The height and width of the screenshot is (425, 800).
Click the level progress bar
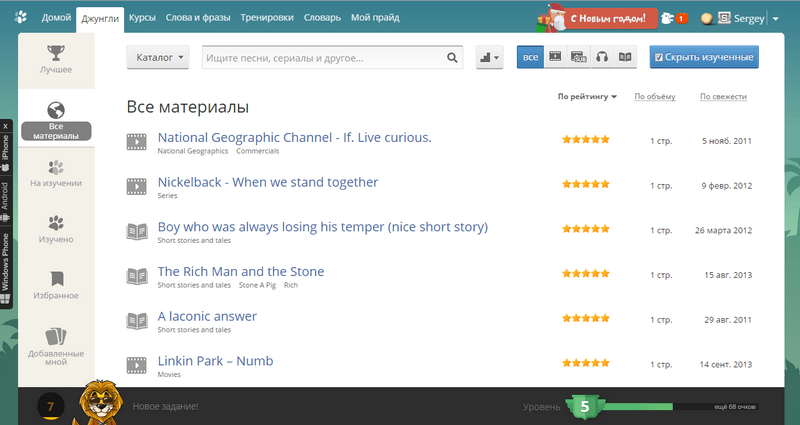681,407
